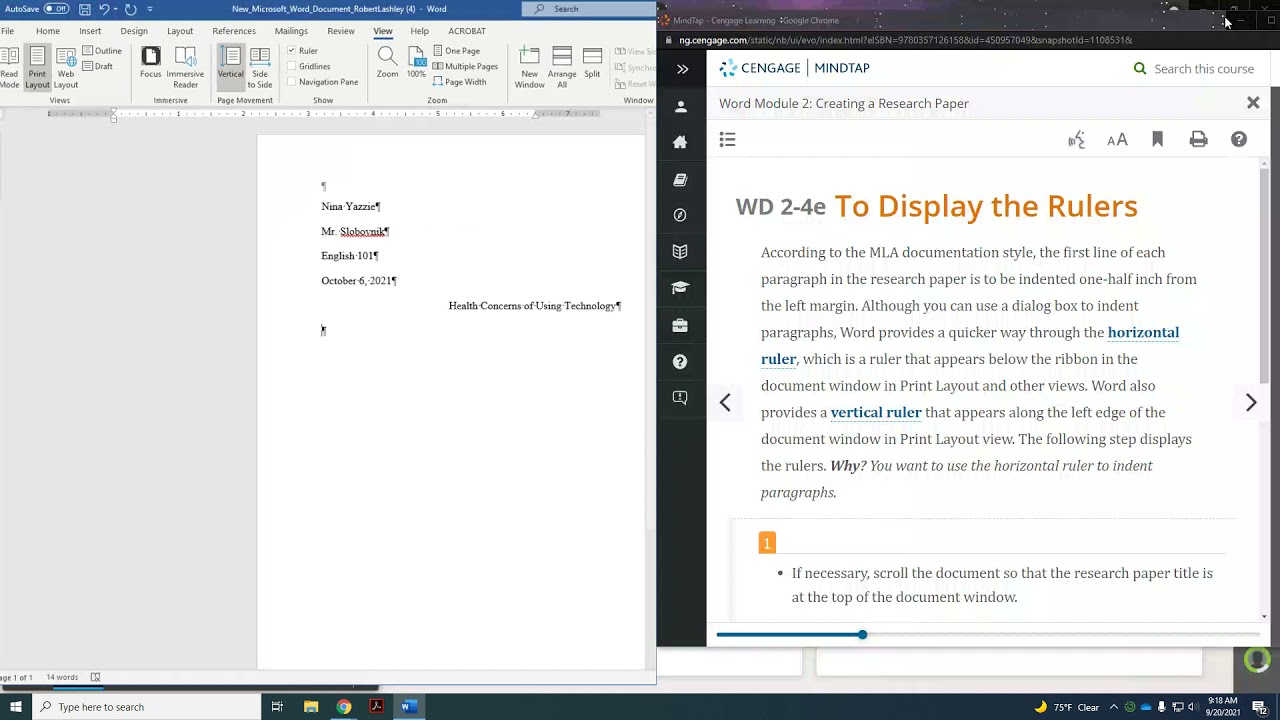
Task: Go to the References tab
Action: tap(234, 31)
